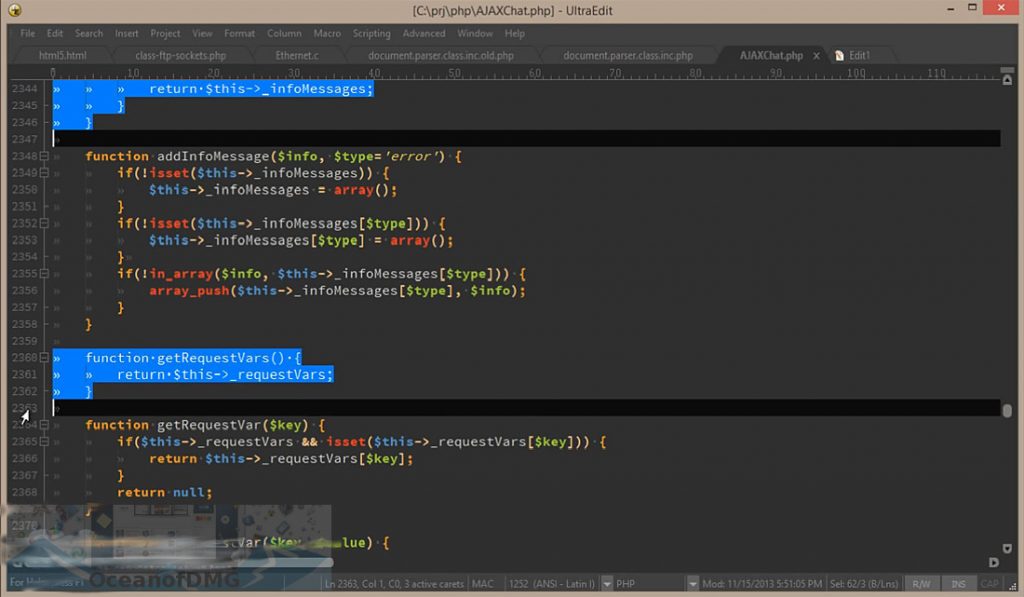Collapse the fold at line 2360
This screenshot has height=597, width=1024.
pyautogui.click(x=44, y=357)
